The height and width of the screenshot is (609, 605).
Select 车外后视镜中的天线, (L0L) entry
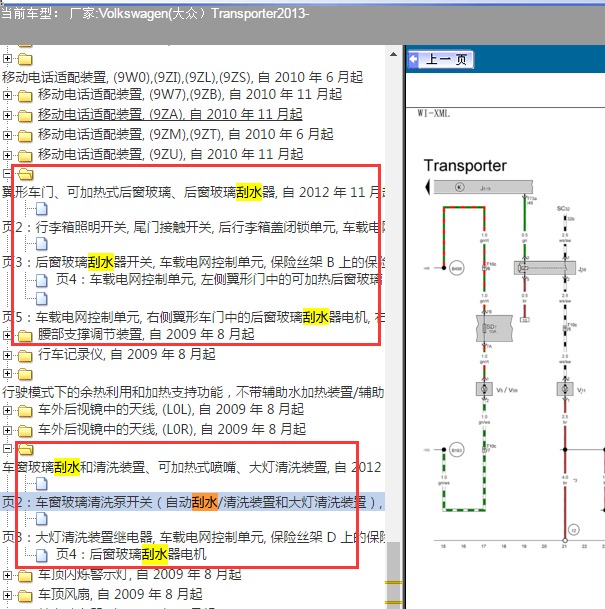click(x=171, y=409)
